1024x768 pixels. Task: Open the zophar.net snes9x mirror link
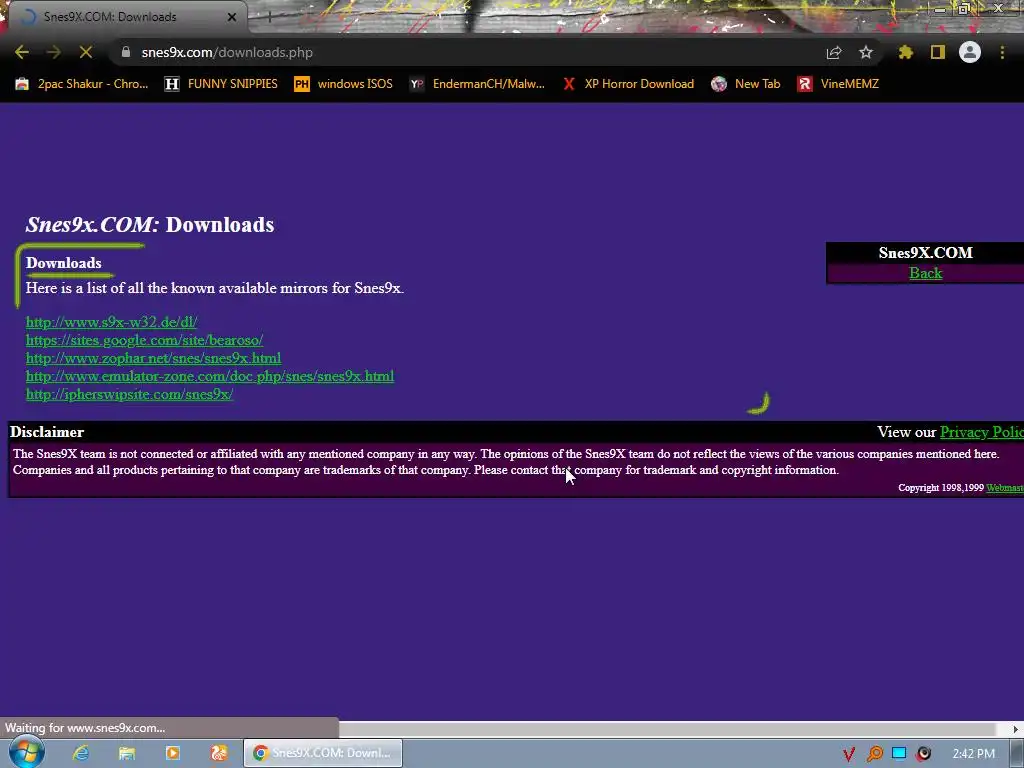tap(153, 358)
